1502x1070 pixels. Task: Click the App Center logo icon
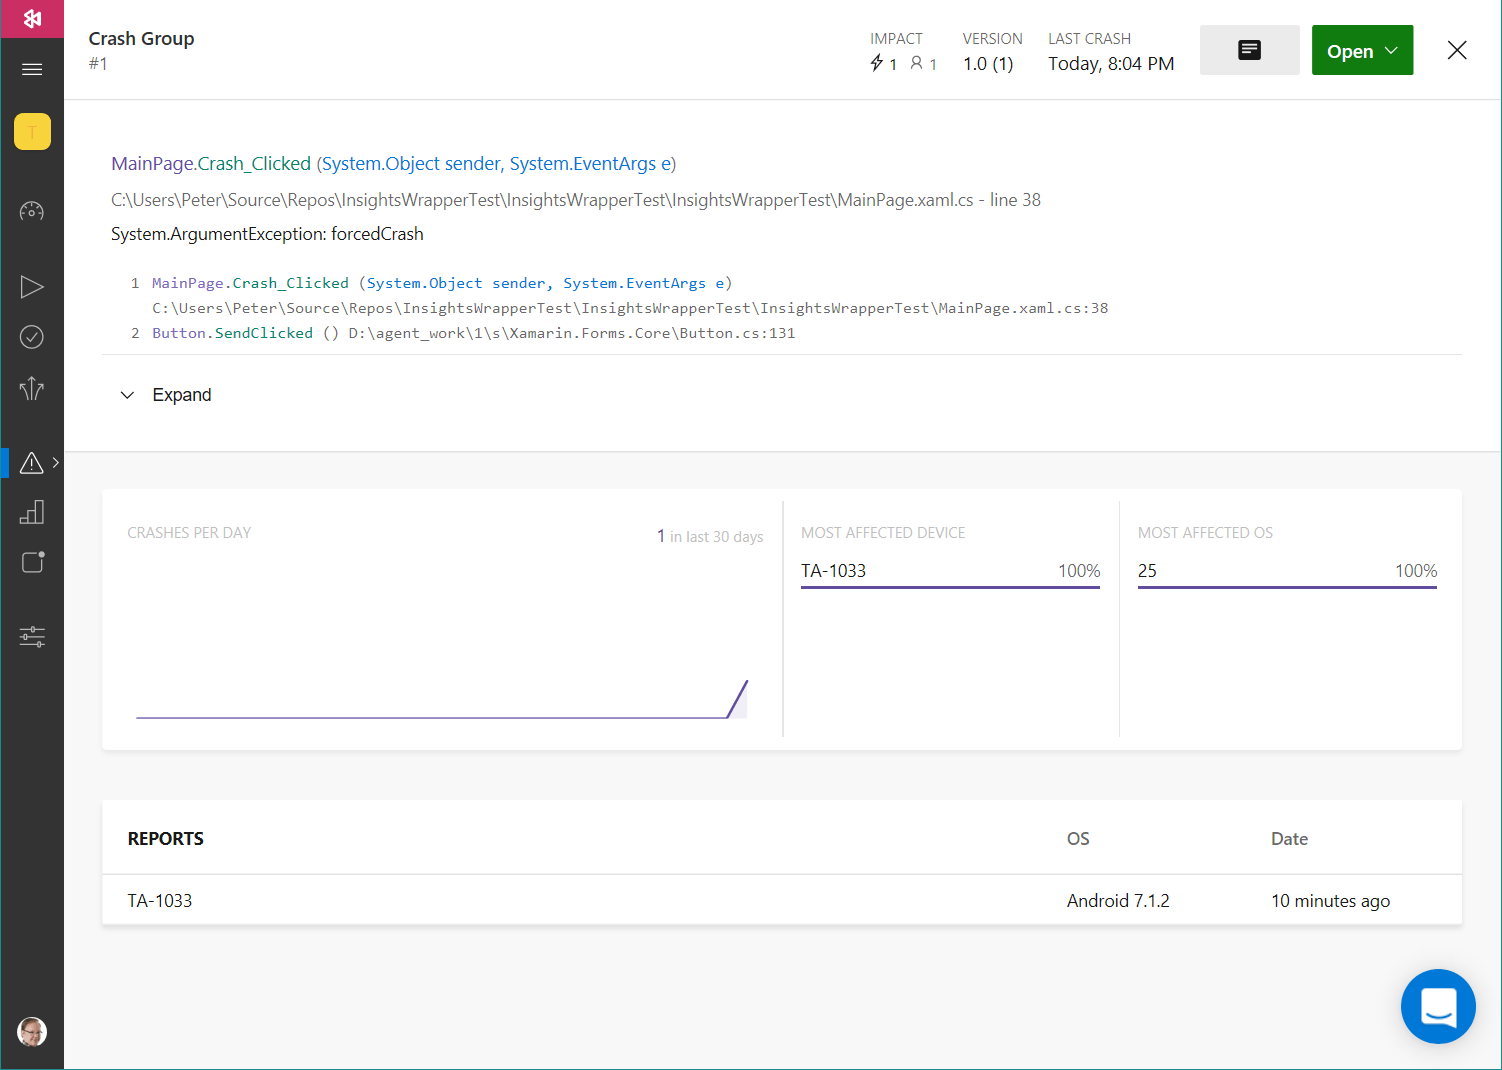[x=32, y=19]
